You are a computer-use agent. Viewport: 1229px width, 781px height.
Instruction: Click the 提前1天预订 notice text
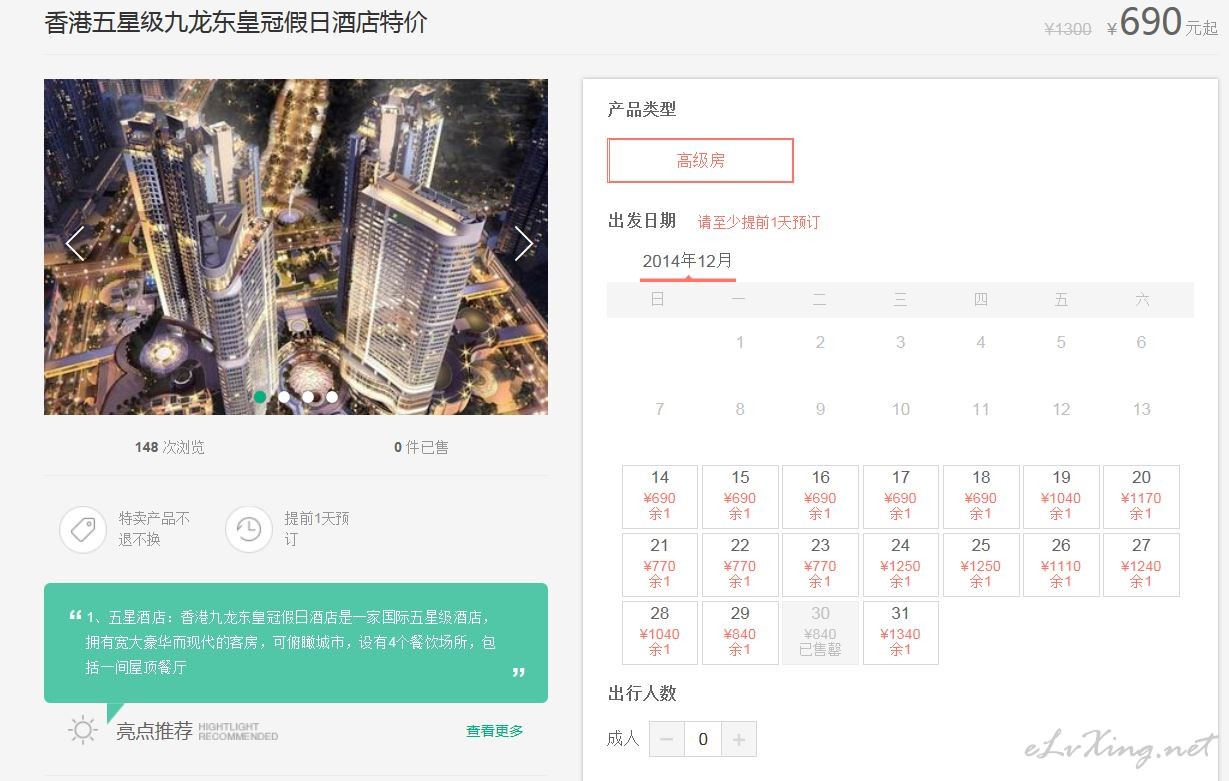317,529
